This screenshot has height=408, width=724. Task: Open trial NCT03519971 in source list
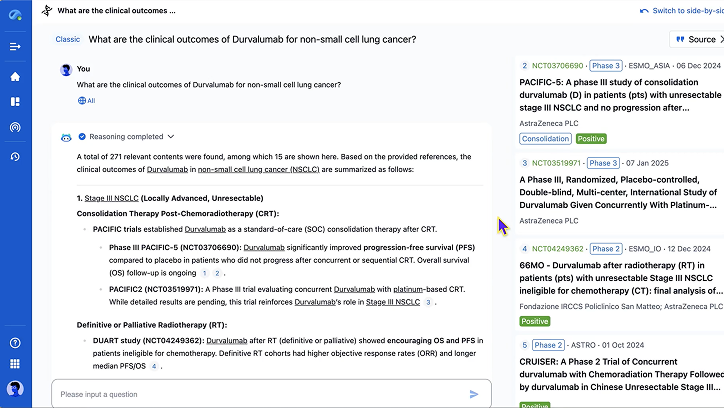point(556,163)
